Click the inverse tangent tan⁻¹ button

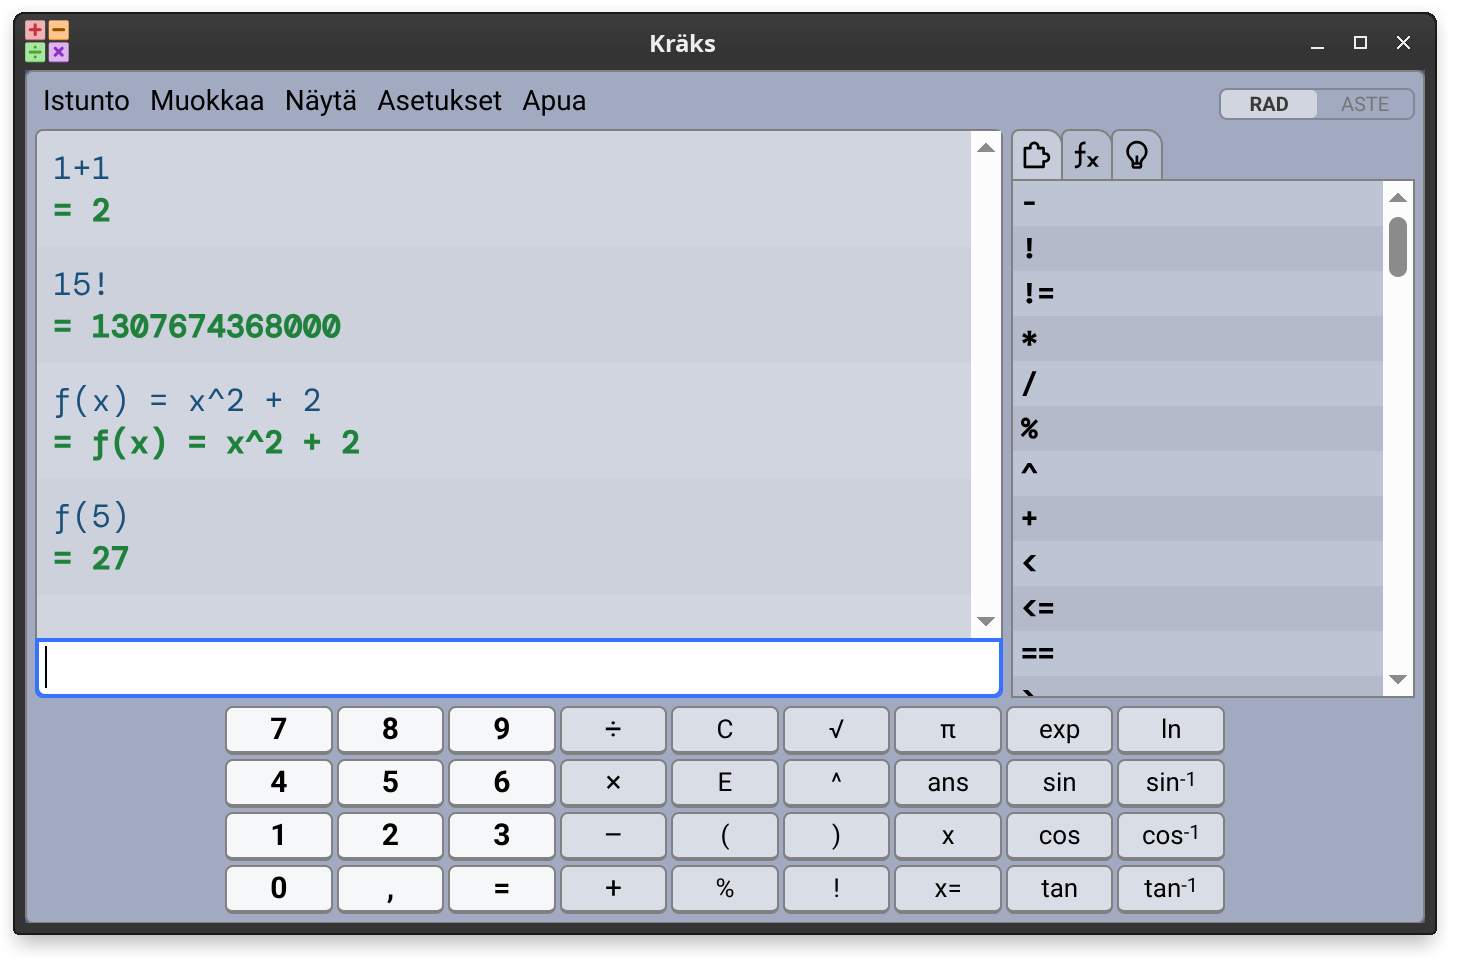[1171, 888]
